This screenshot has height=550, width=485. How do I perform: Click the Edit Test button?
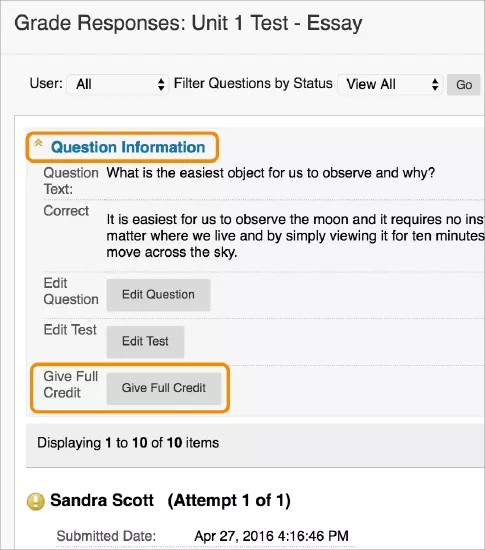point(145,342)
